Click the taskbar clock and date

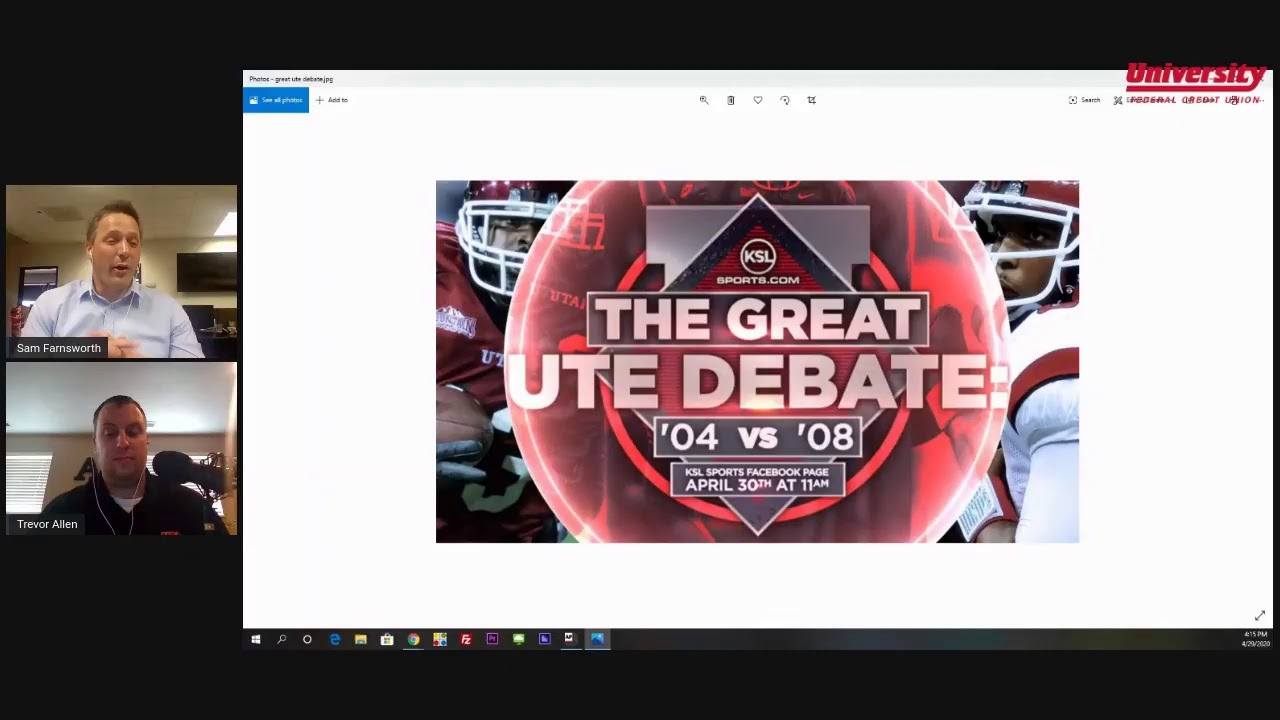click(1256, 639)
